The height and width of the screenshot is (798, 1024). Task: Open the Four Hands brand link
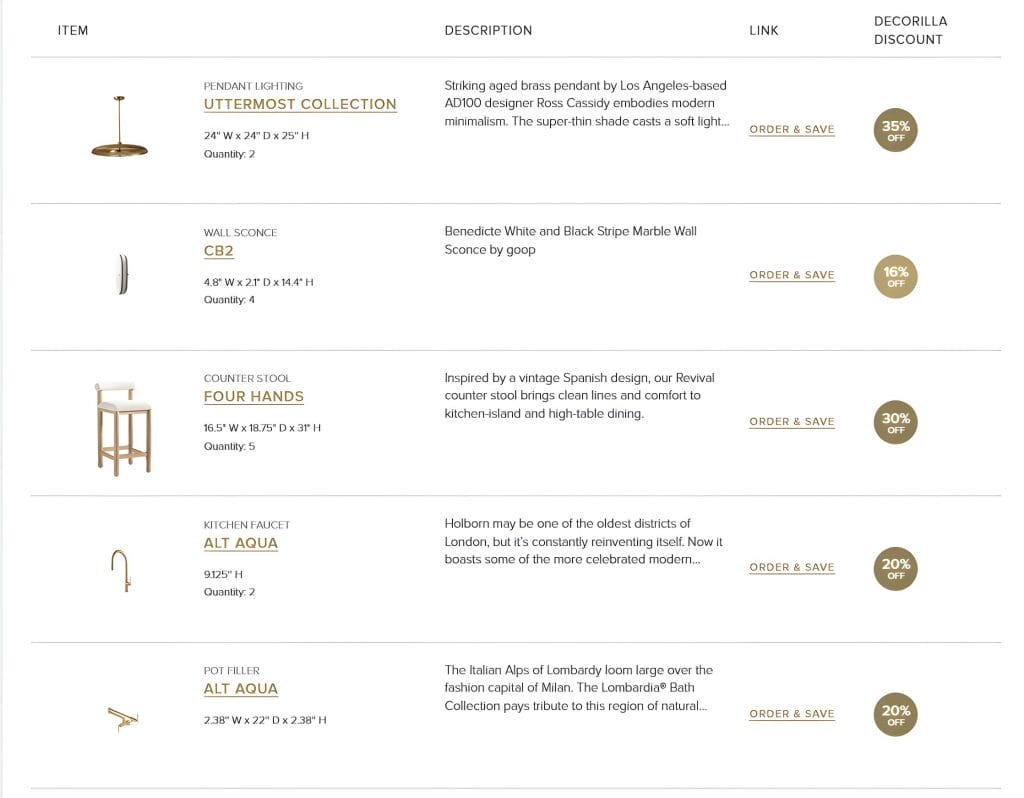tap(253, 397)
